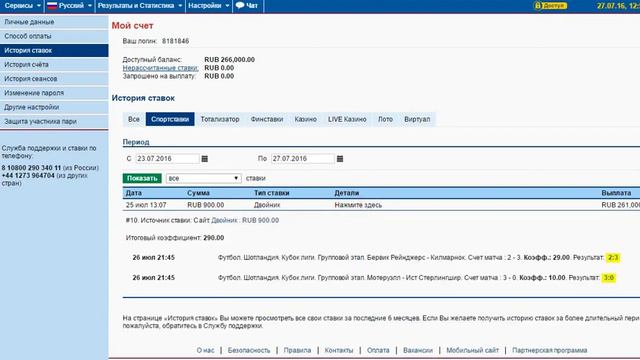Open the Нерассчитанные ставки link
Screen dimensions: 640x360
(x=160, y=68)
